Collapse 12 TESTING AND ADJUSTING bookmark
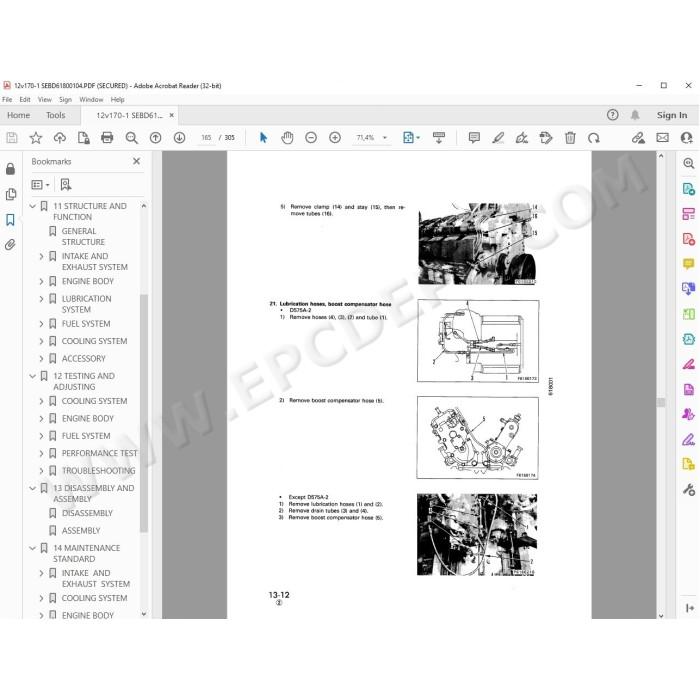Viewport: 700px width, 700px height. (33, 376)
